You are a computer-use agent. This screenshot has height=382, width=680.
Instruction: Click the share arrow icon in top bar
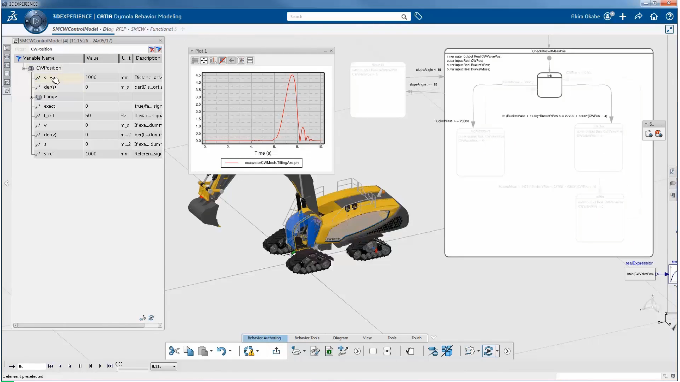coord(638,16)
